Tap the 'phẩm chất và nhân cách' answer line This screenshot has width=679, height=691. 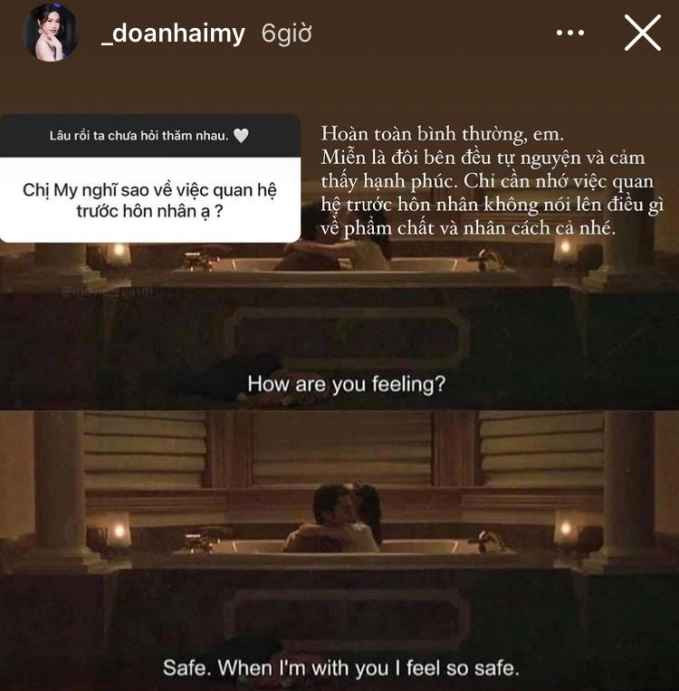467,229
